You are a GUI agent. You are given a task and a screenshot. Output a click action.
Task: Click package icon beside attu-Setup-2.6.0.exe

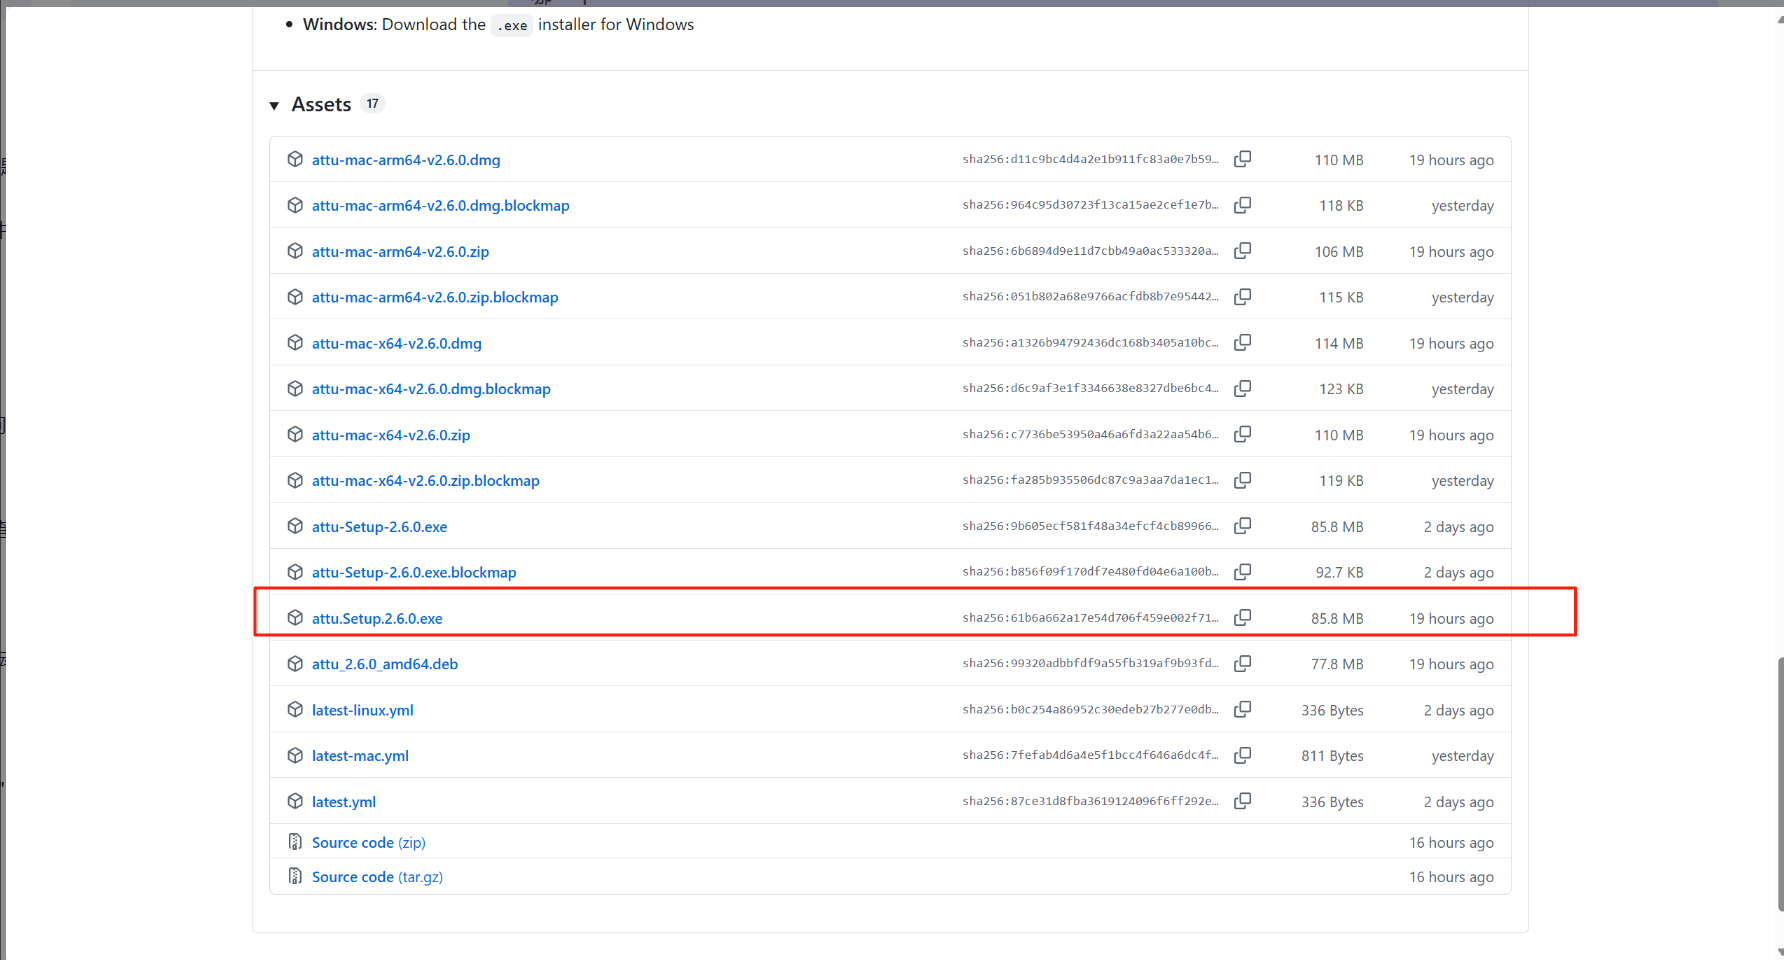295,526
